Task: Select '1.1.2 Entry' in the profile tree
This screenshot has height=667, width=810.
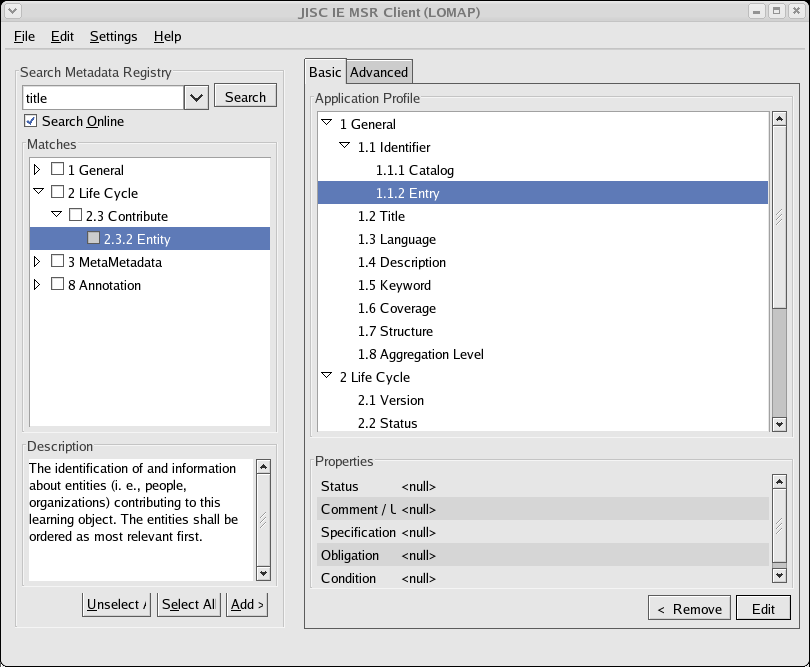Action: pyautogui.click(x=543, y=193)
